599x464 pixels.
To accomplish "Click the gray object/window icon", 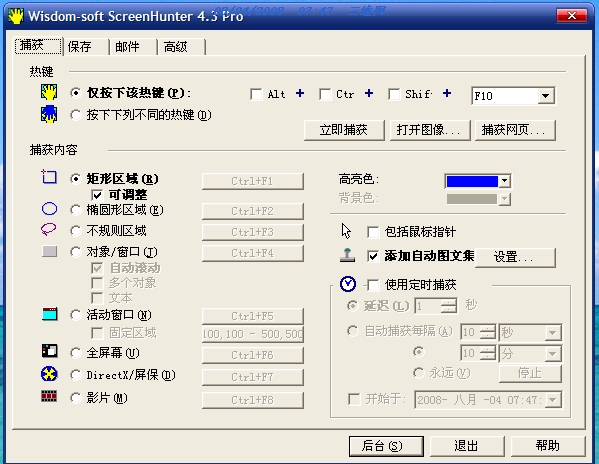I will pos(49,251).
